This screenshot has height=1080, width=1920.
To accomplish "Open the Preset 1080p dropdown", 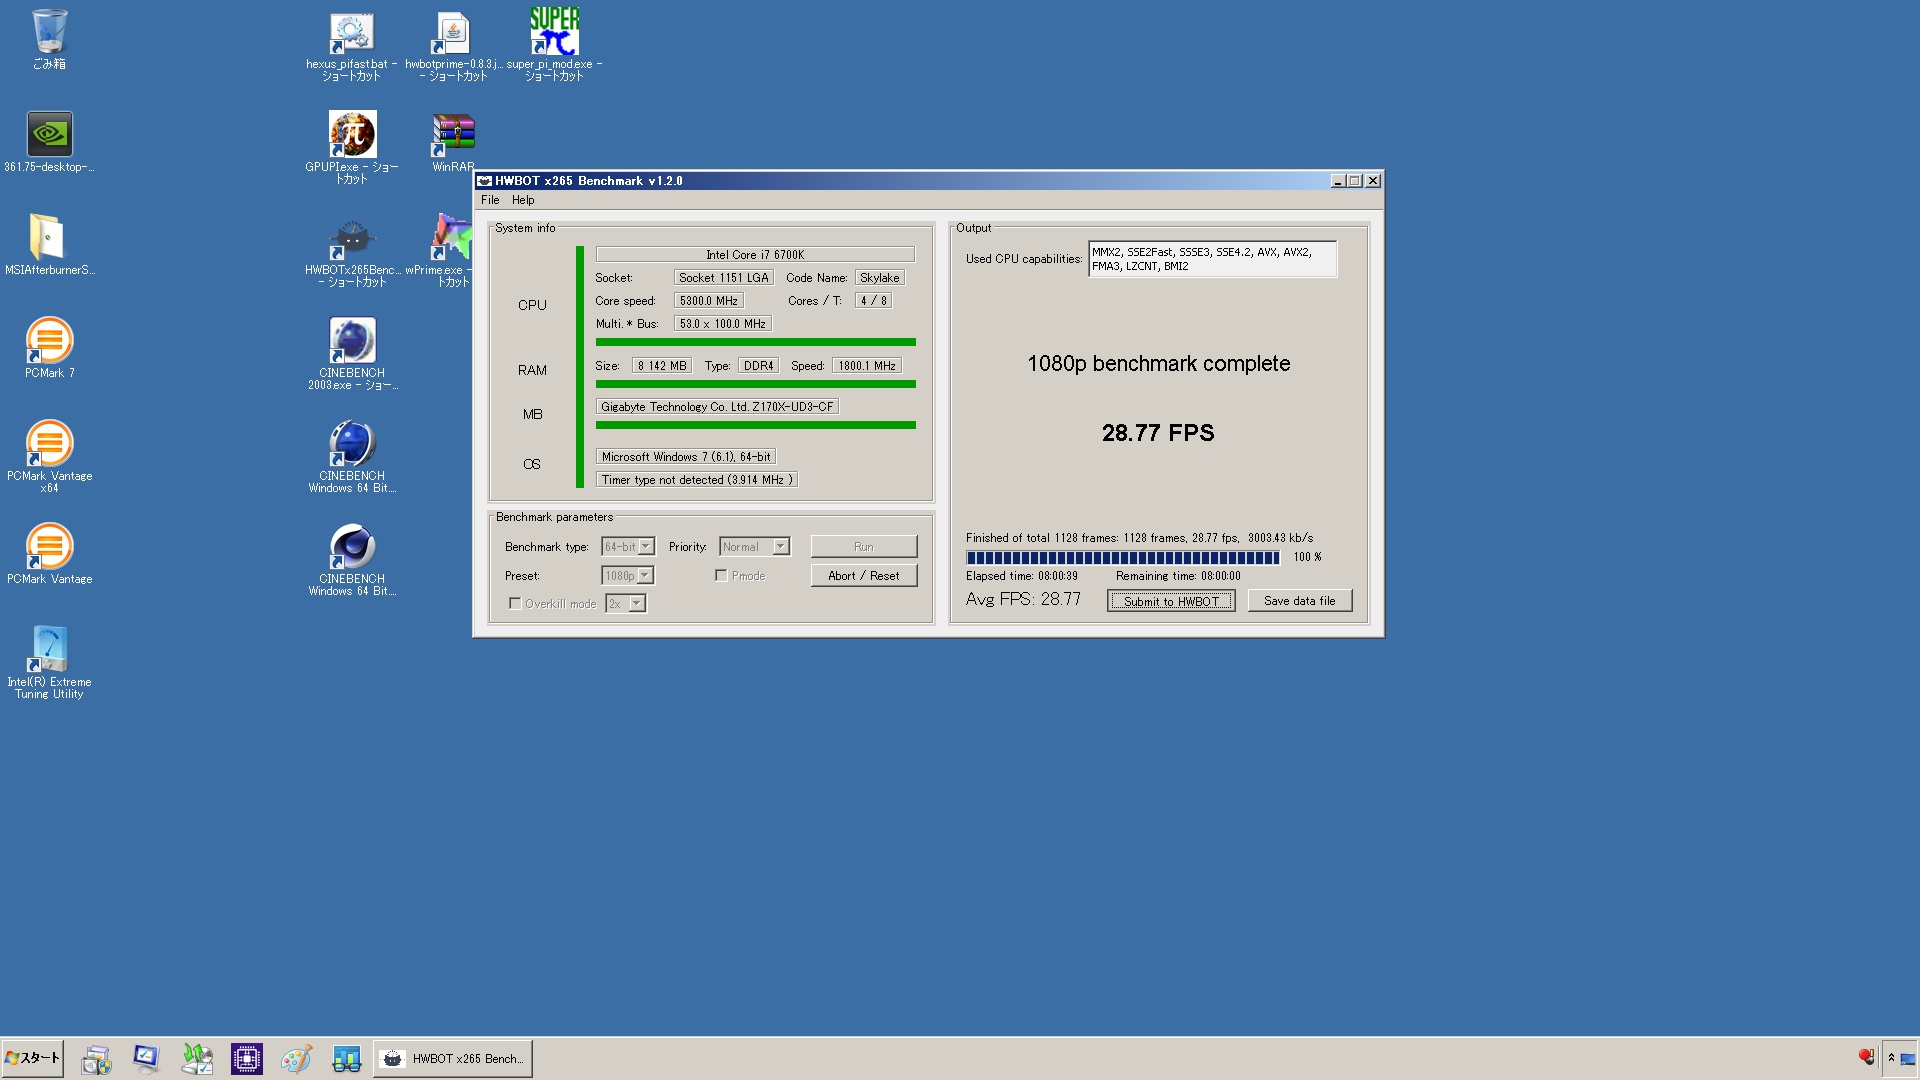I will click(x=628, y=576).
